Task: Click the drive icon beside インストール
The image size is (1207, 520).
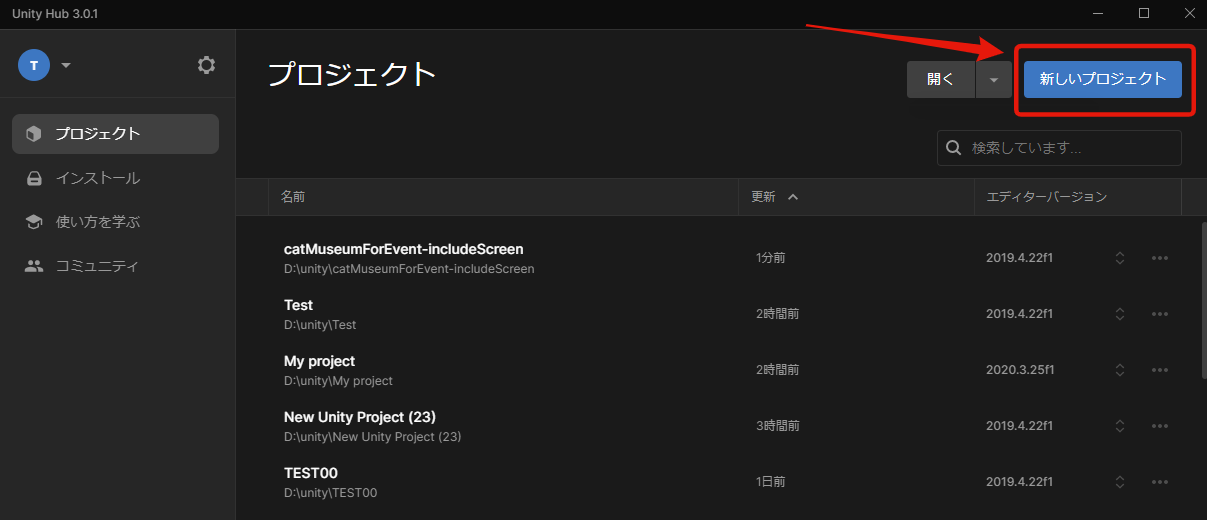Action: (34, 178)
